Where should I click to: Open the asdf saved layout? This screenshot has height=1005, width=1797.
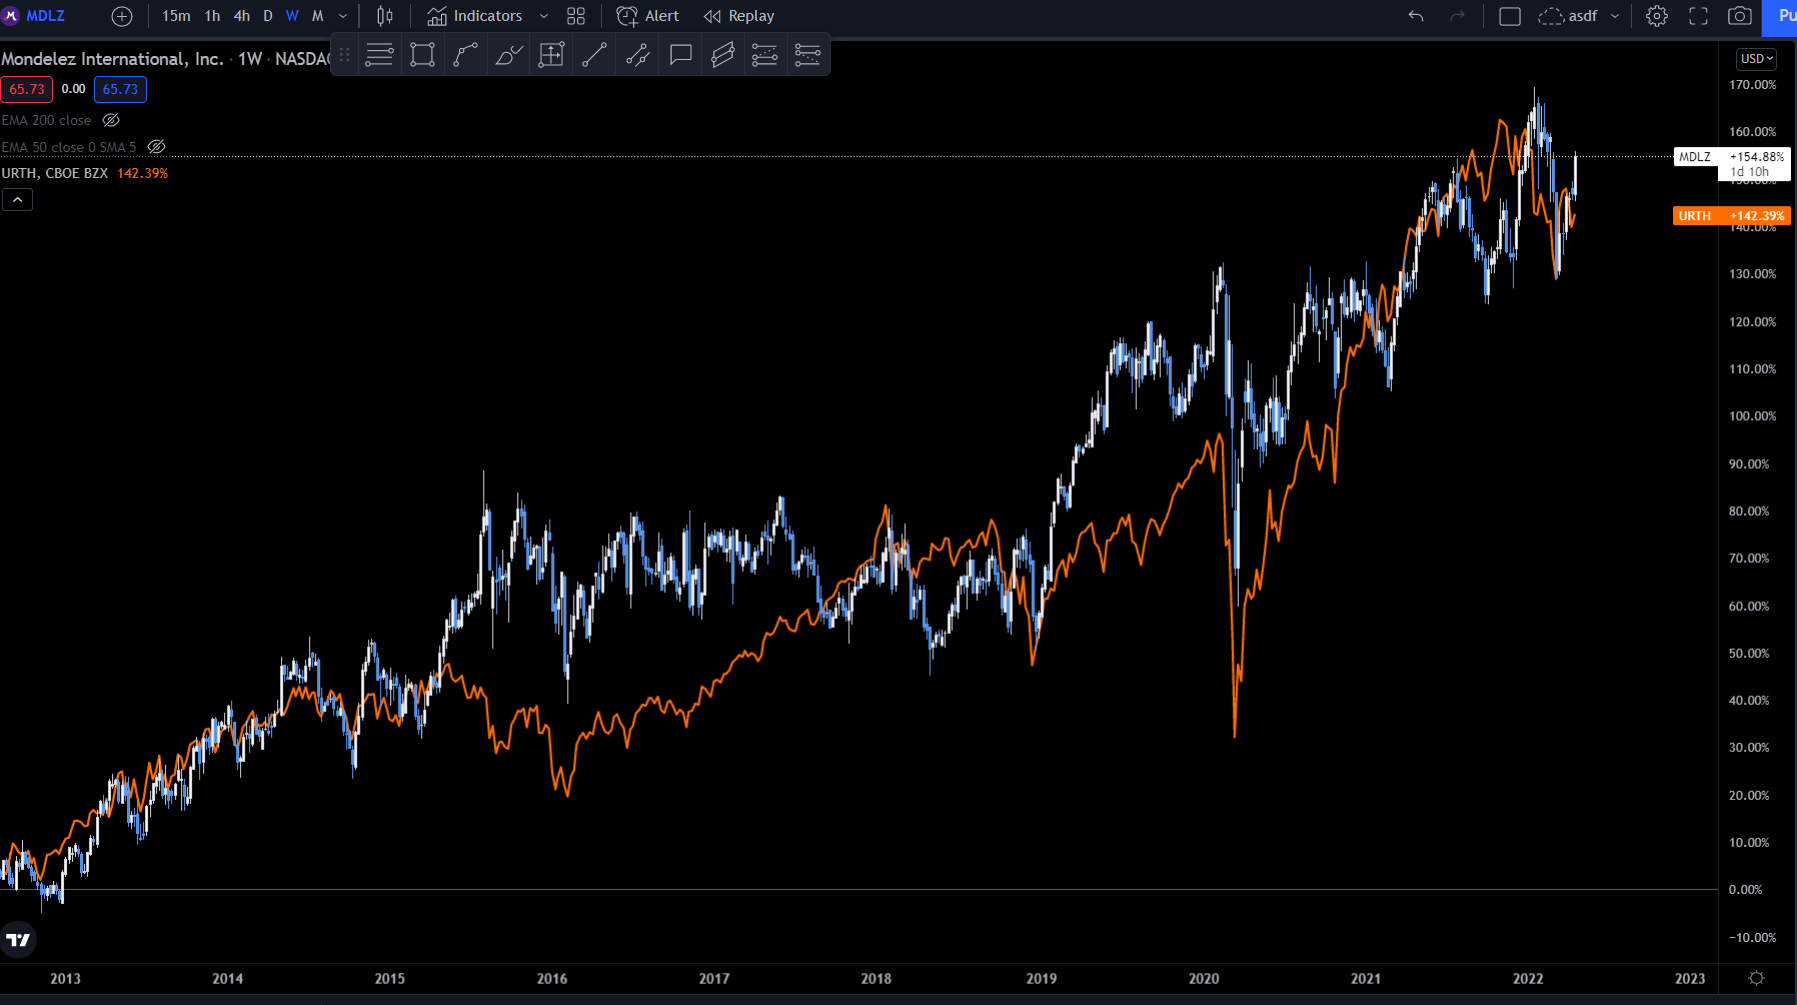1568,16
